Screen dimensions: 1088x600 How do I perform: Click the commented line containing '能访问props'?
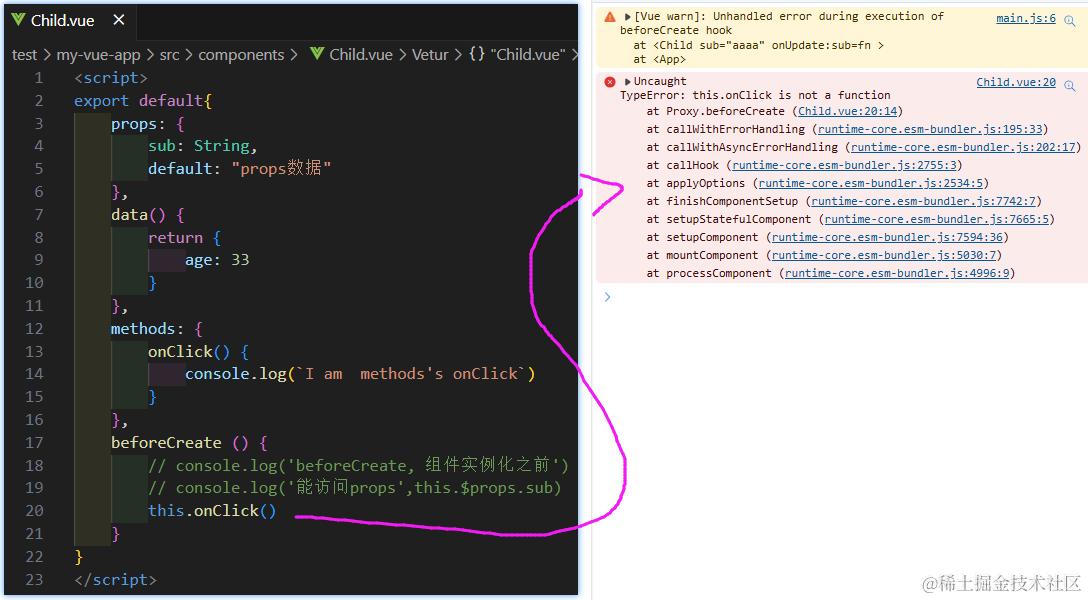(x=355, y=488)
